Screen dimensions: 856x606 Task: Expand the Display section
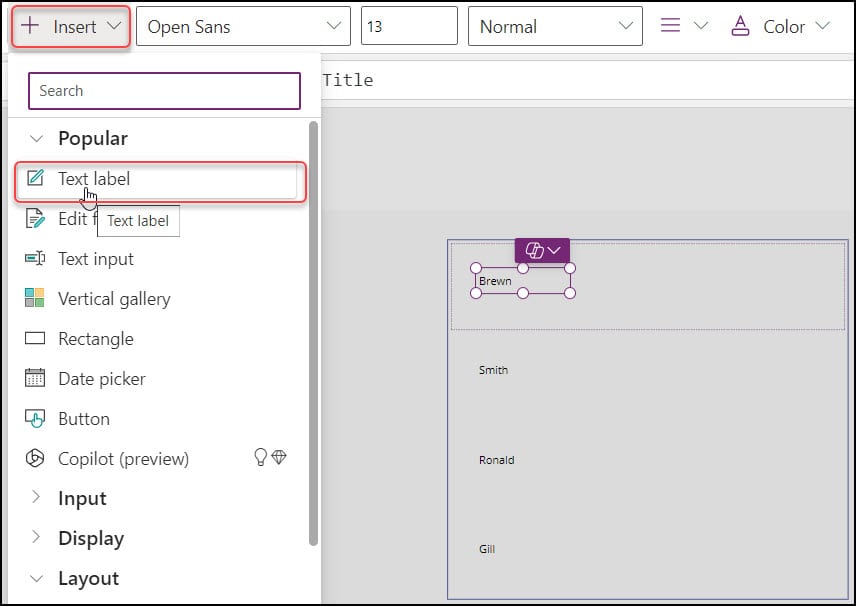pyautogui.click(x=36, y=537)
